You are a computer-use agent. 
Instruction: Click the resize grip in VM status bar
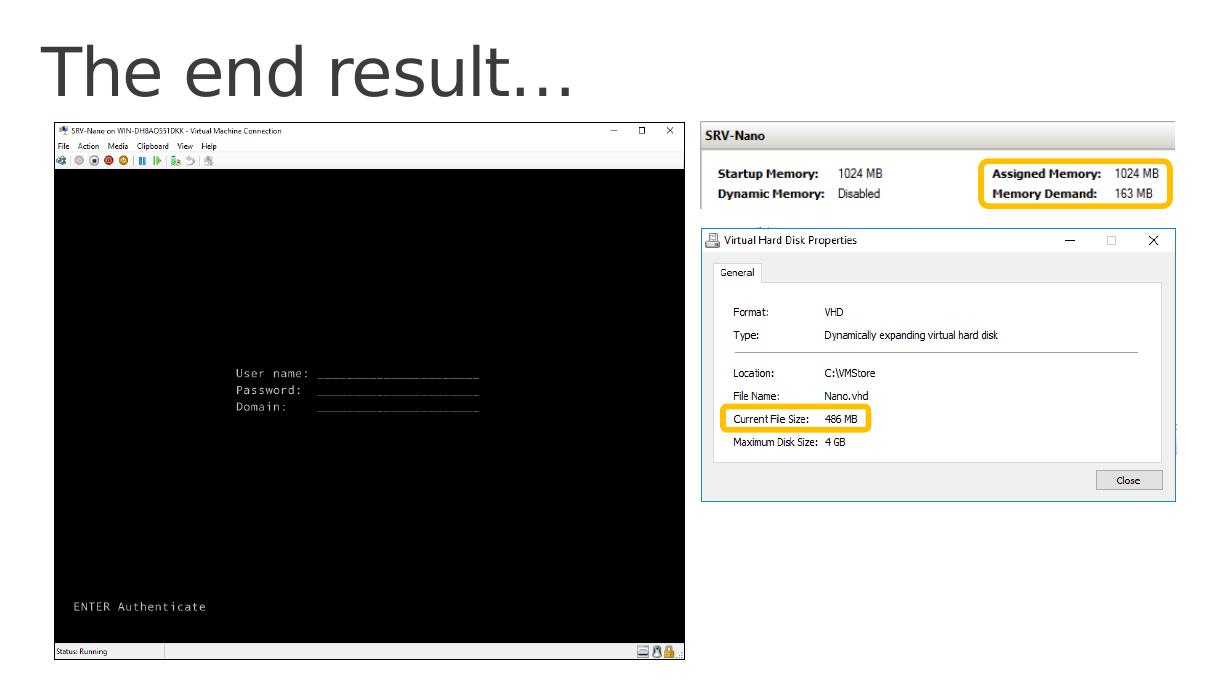pyautogui.click(x=680, y=654)
